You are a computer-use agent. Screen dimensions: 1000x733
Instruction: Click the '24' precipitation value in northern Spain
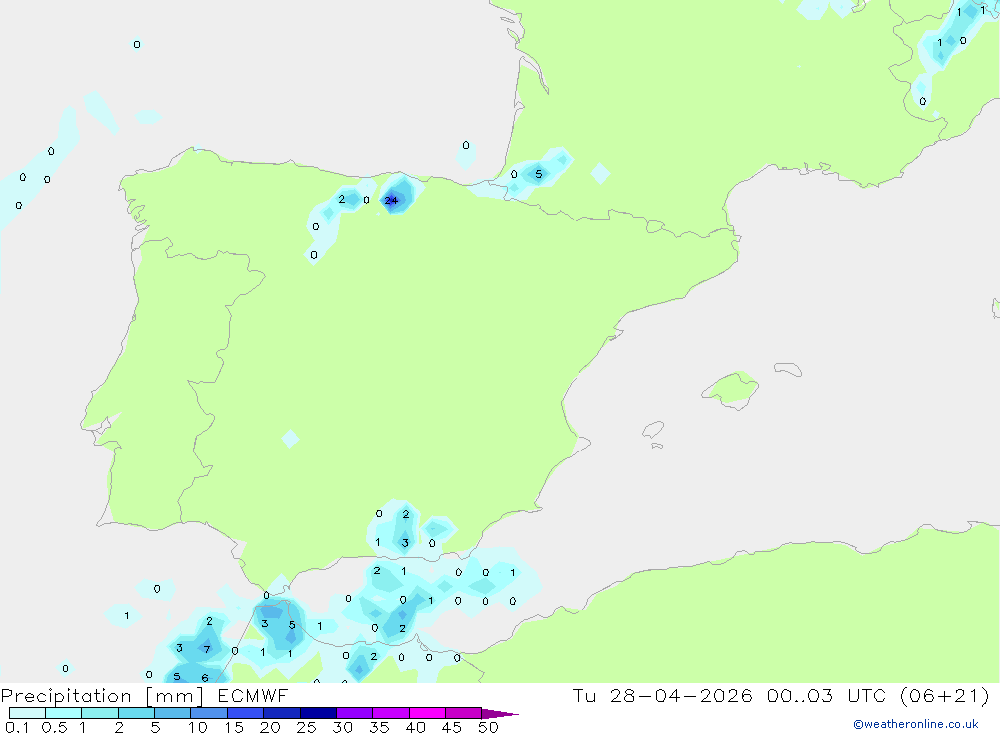(x=391, y=200)
